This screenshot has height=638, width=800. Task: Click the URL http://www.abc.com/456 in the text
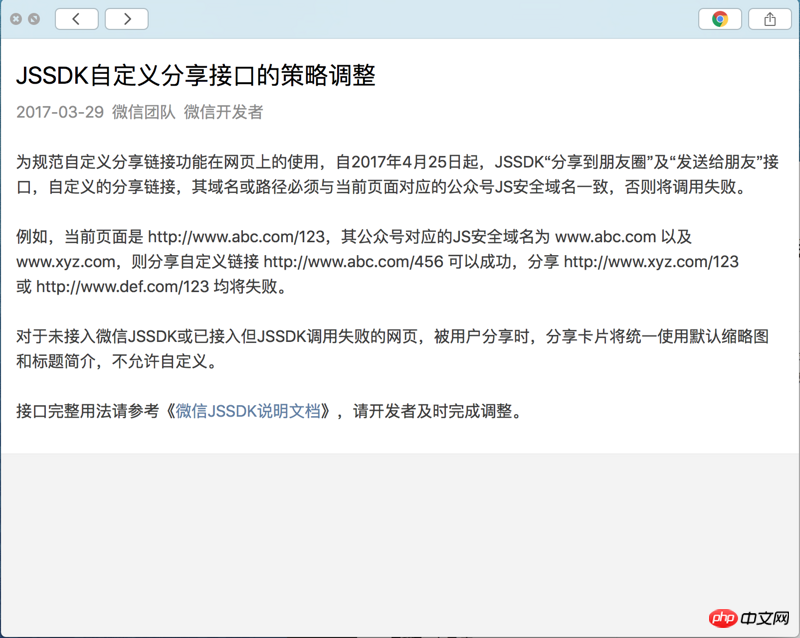[x=354, y=262]
